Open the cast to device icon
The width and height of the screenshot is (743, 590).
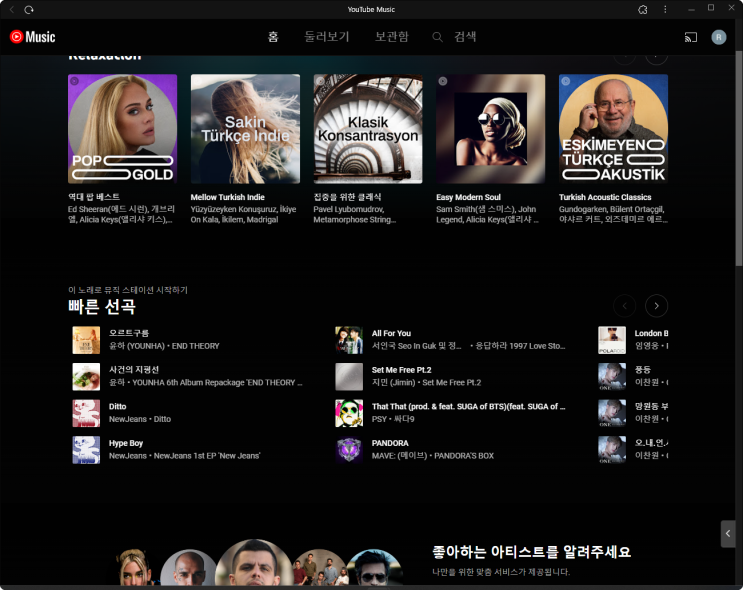click(690, 37)
